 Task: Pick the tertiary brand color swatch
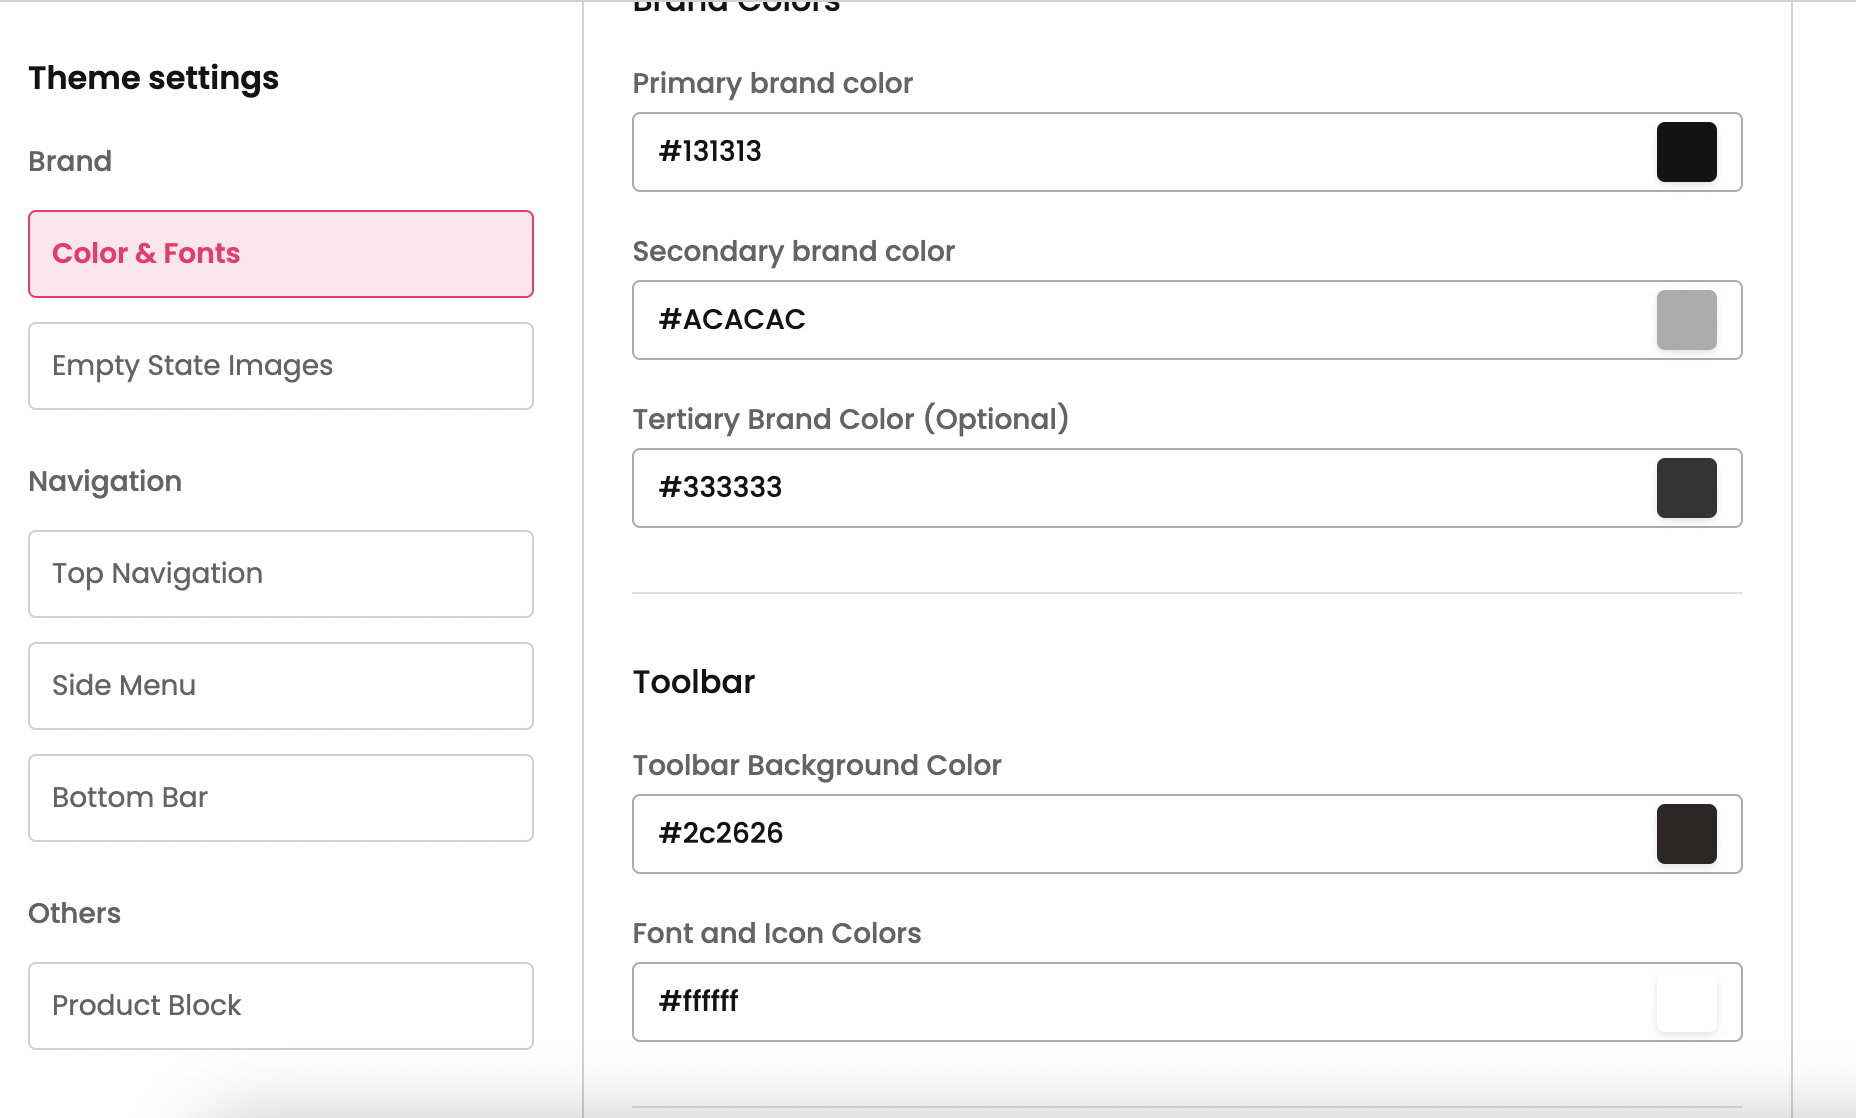coord(1686,488)
